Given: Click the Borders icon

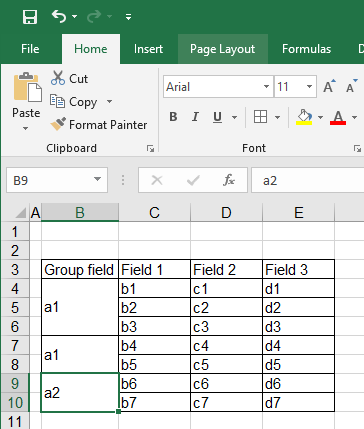Looking at the screenshot, I should (x=260, y=117).
